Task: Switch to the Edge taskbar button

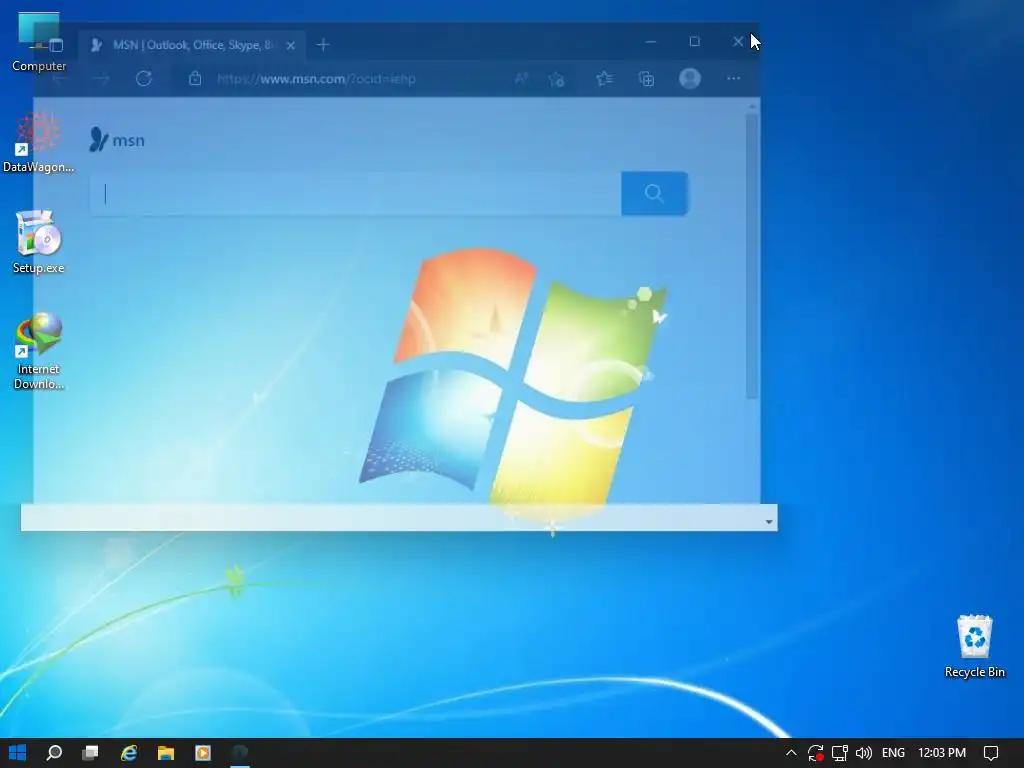Action: (240, 753)
